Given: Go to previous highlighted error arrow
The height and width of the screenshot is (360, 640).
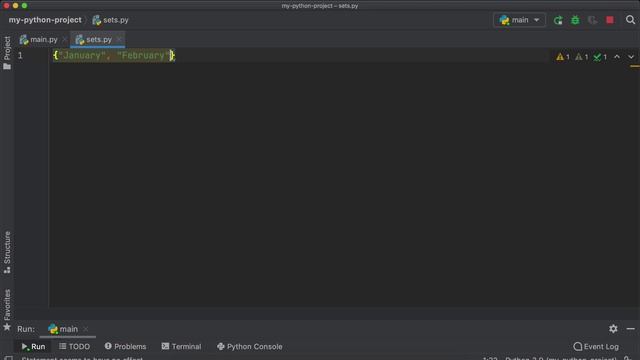Looking at the screenshot, I should (x=617, y=57).
